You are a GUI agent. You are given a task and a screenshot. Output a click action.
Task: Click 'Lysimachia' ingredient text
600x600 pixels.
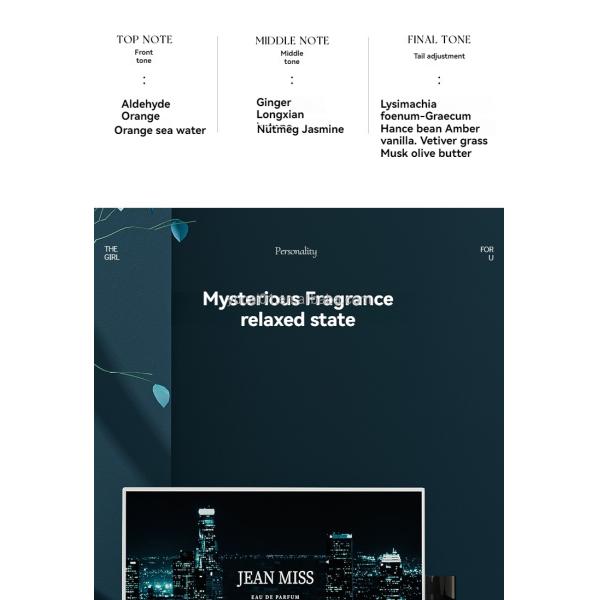tap(408, 104)
